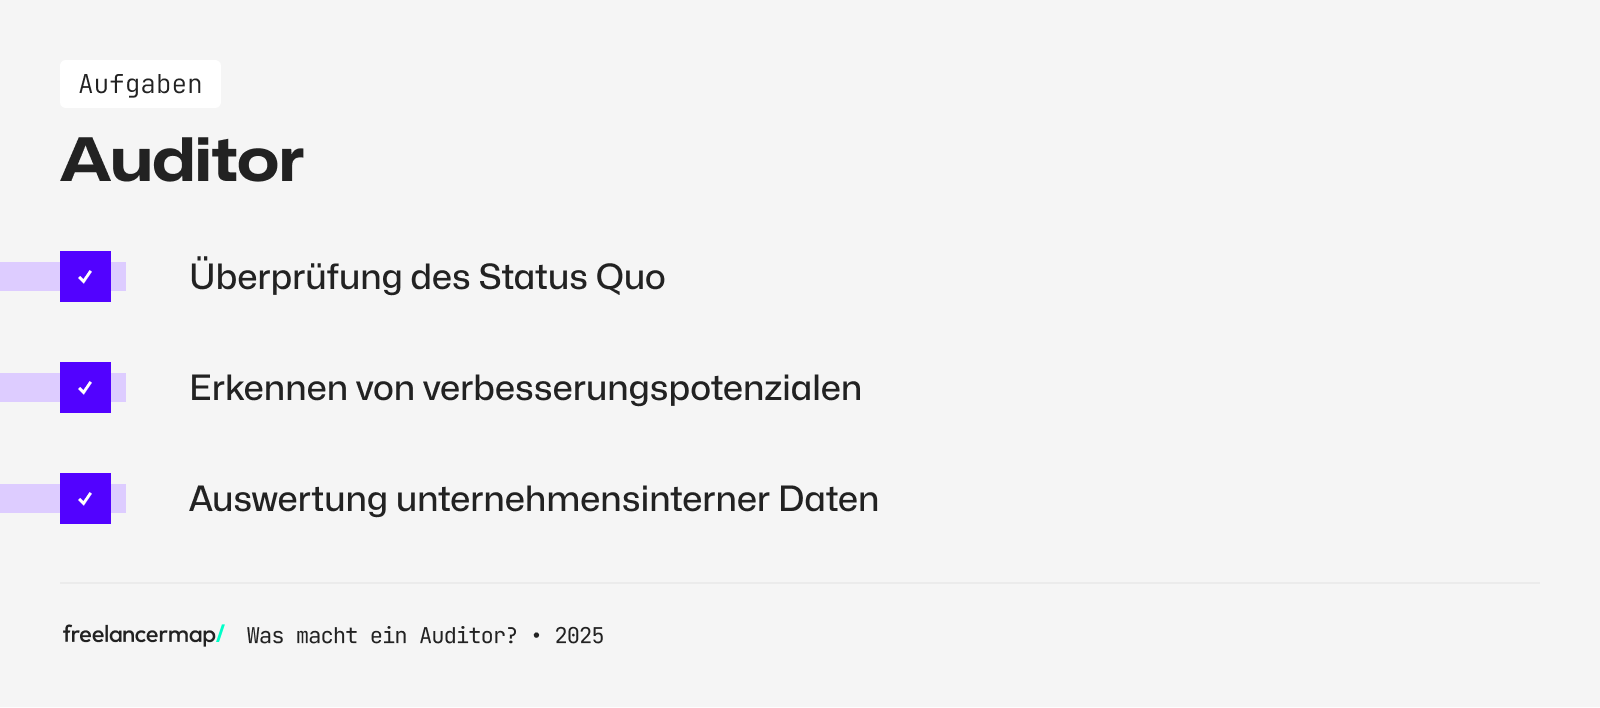
Task: Click the word Daten in third item
Action: [828, 499]
